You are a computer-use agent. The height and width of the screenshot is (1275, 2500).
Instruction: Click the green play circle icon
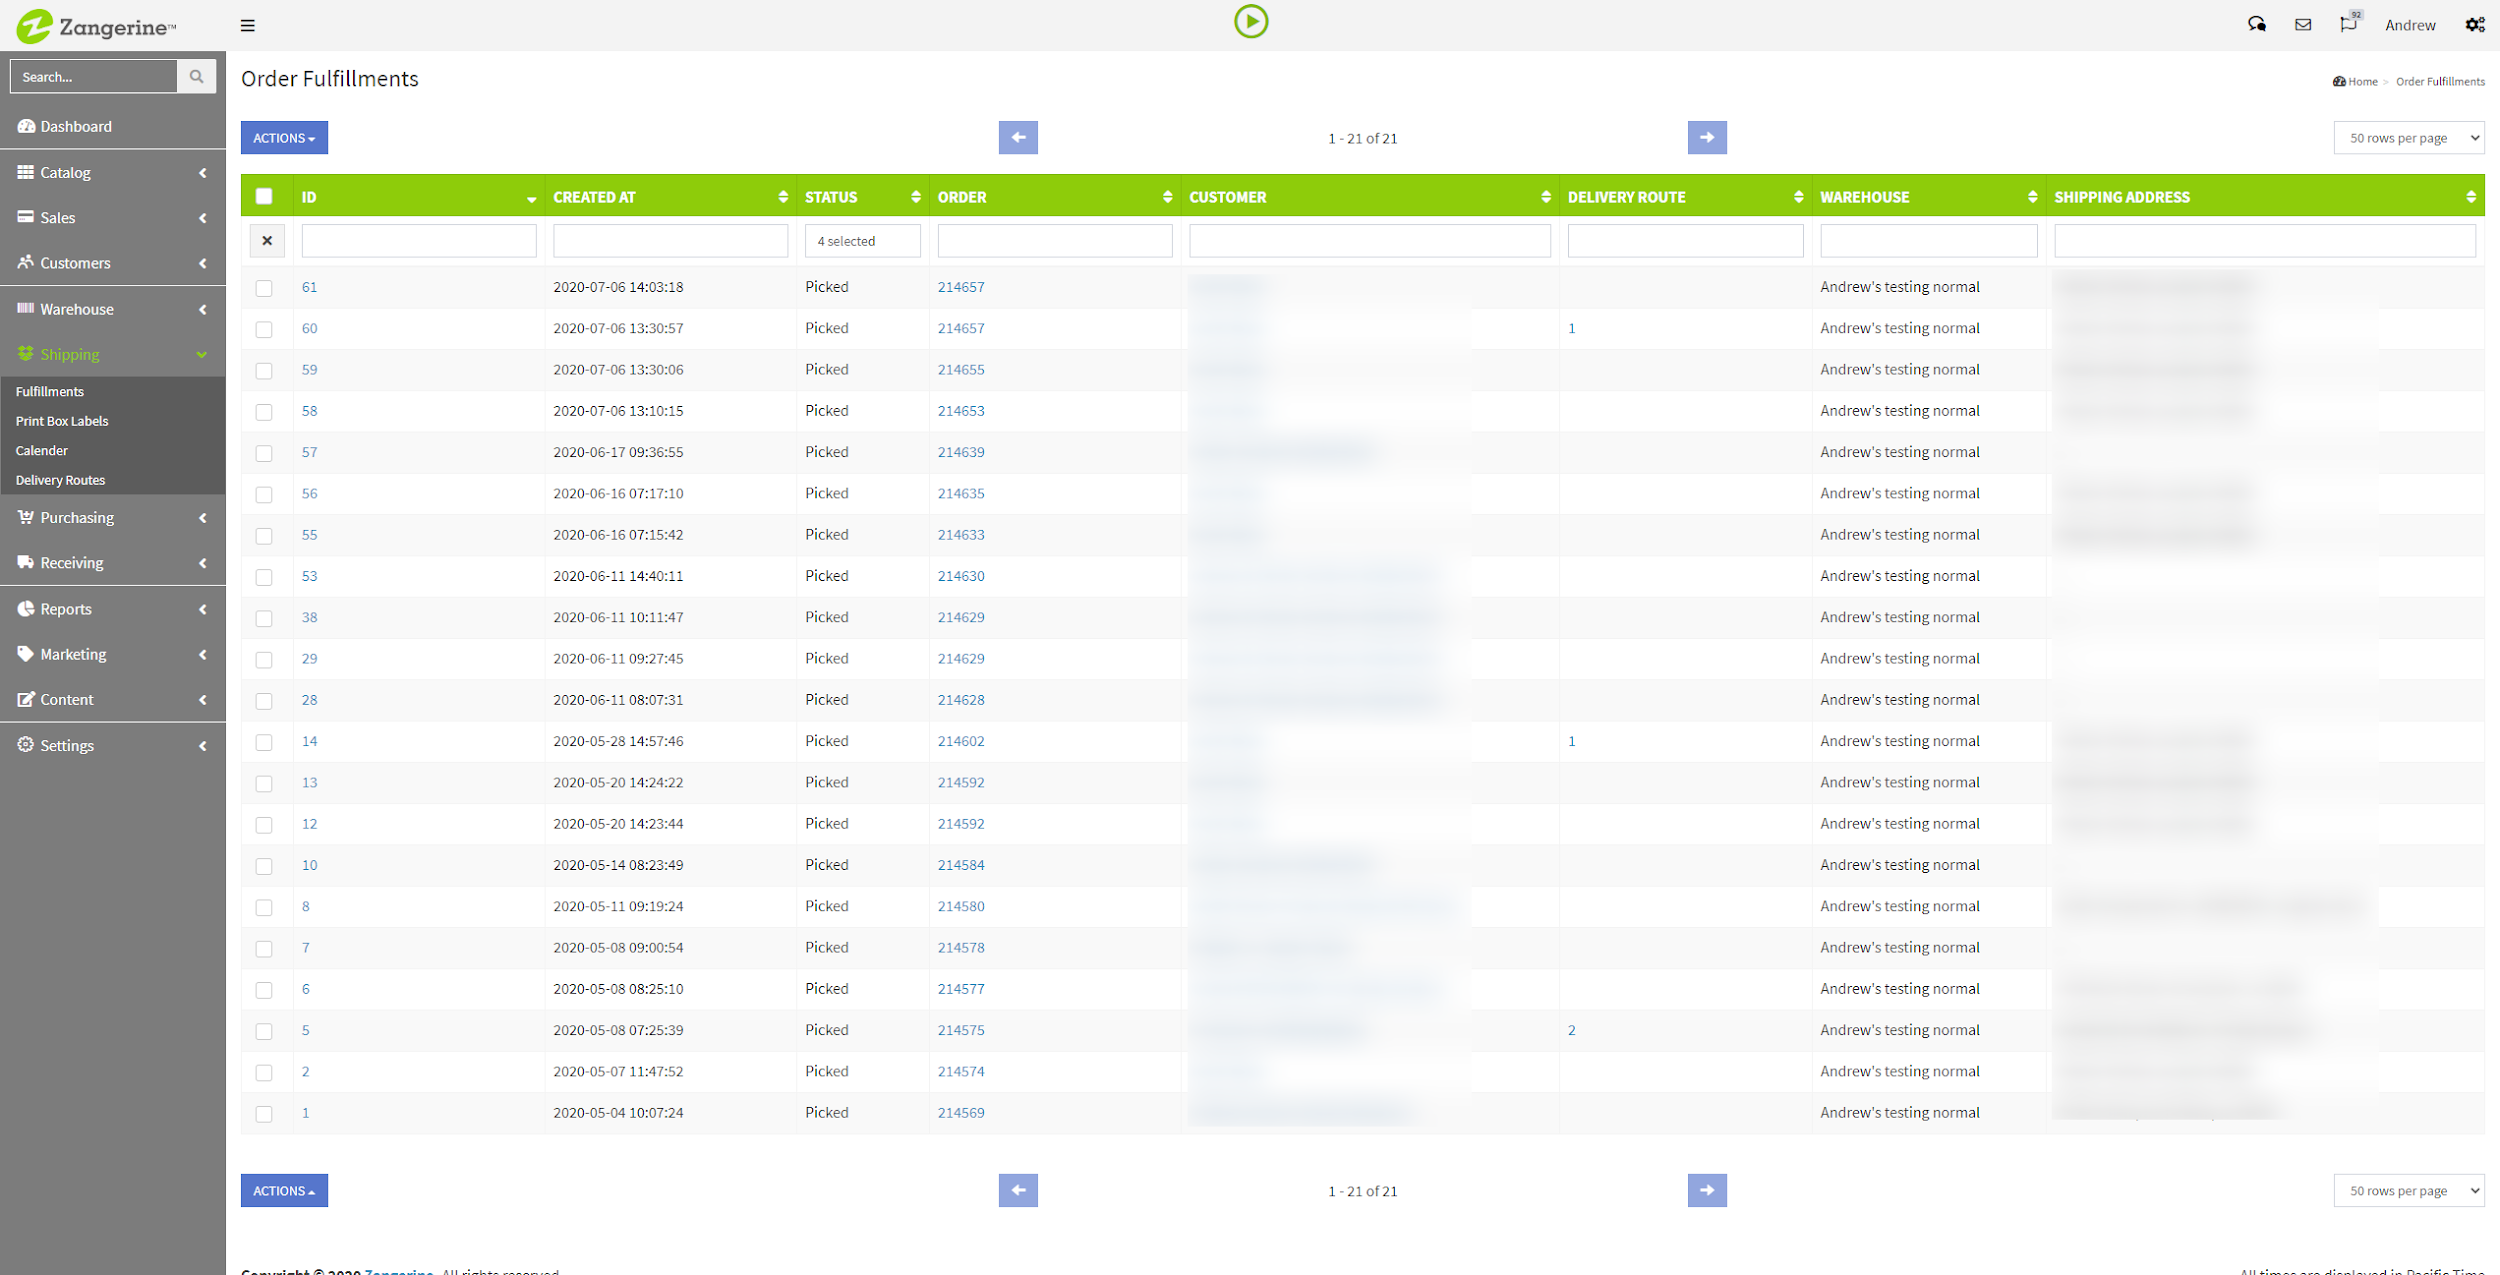click(x=1251, y=21)
